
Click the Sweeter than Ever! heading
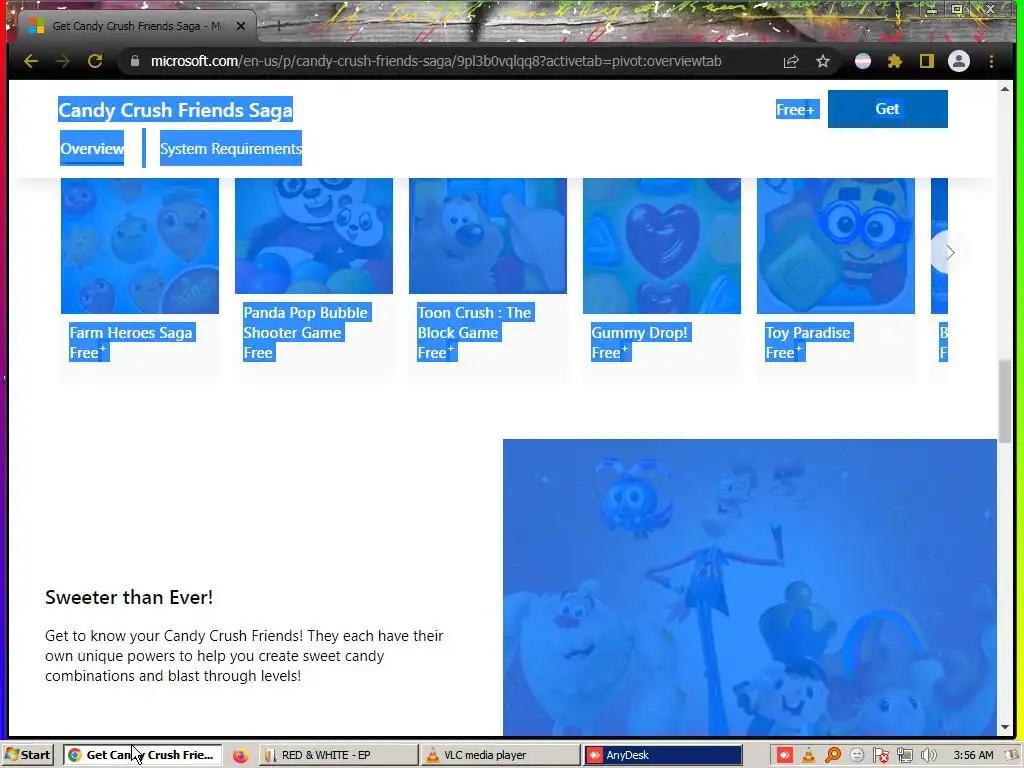(129, 597)
